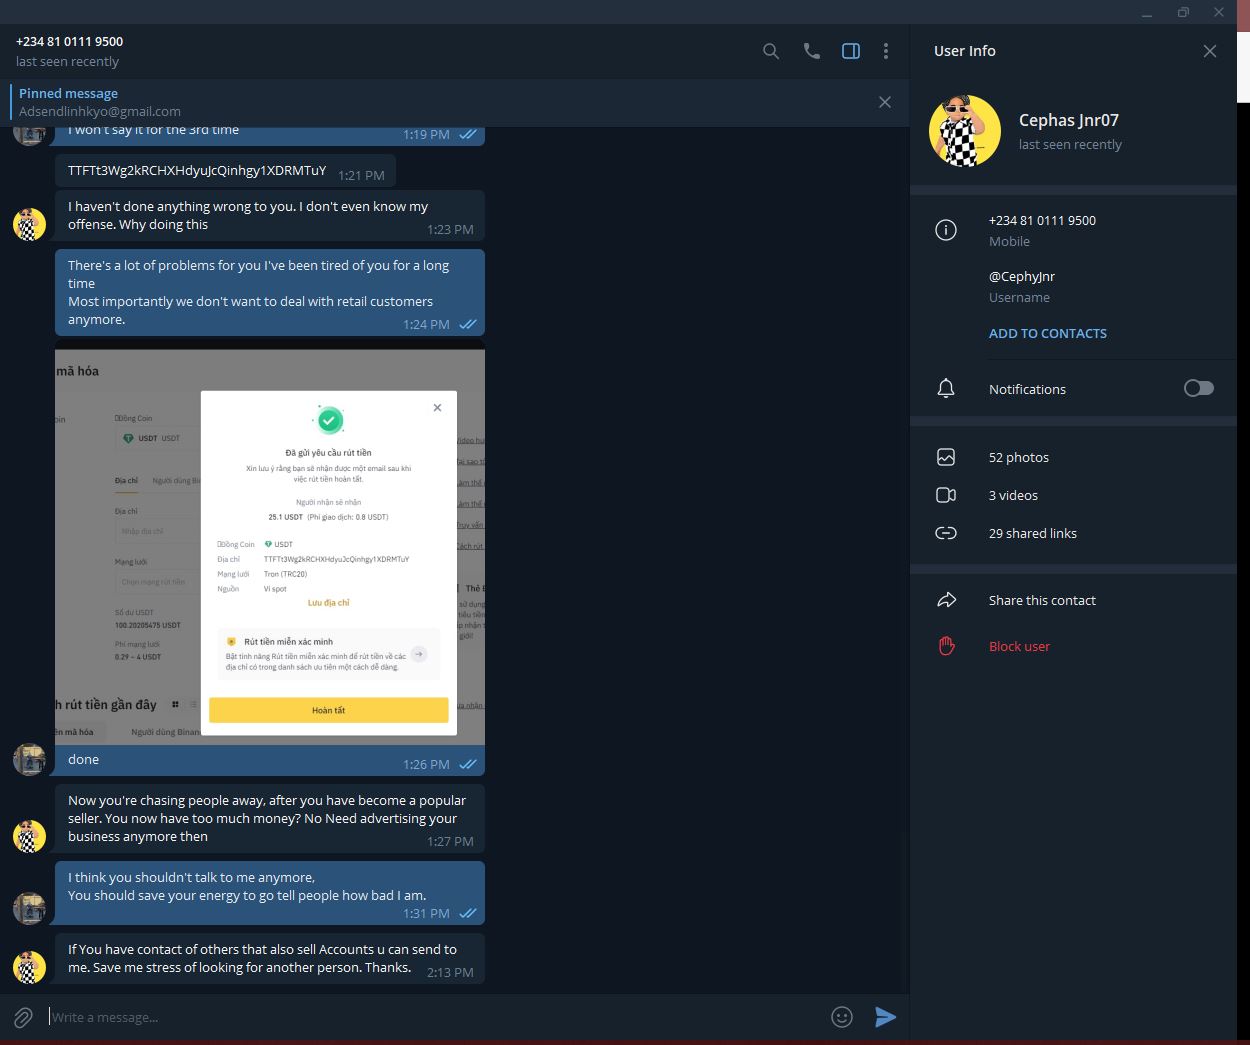Click the info circle icon beside phone number
1250x1045 pixels.
point(946,230)
